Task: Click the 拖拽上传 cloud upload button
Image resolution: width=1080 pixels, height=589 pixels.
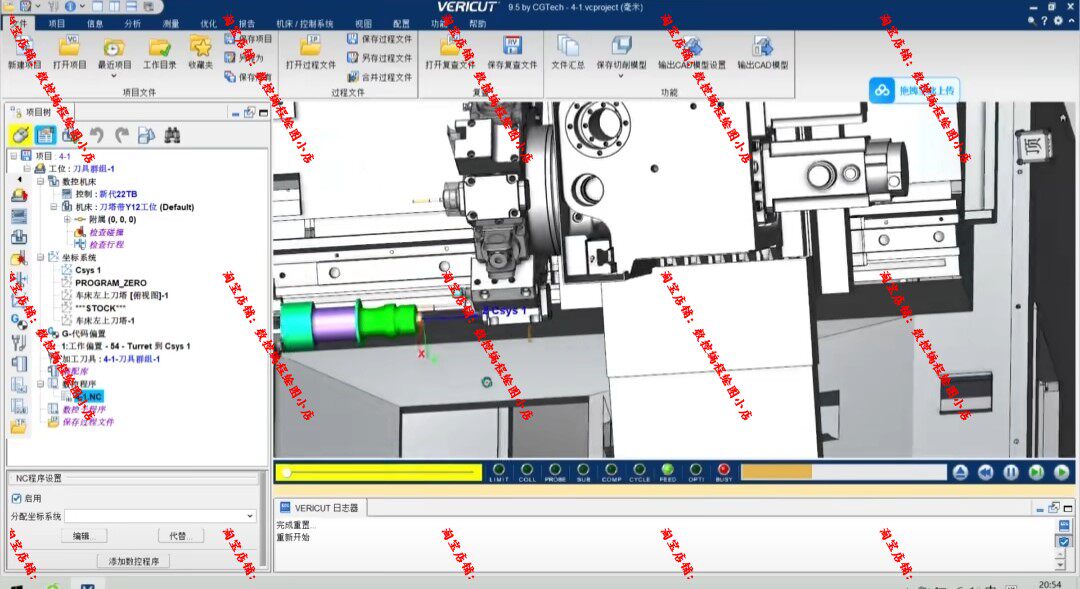Action: (913, 90)
